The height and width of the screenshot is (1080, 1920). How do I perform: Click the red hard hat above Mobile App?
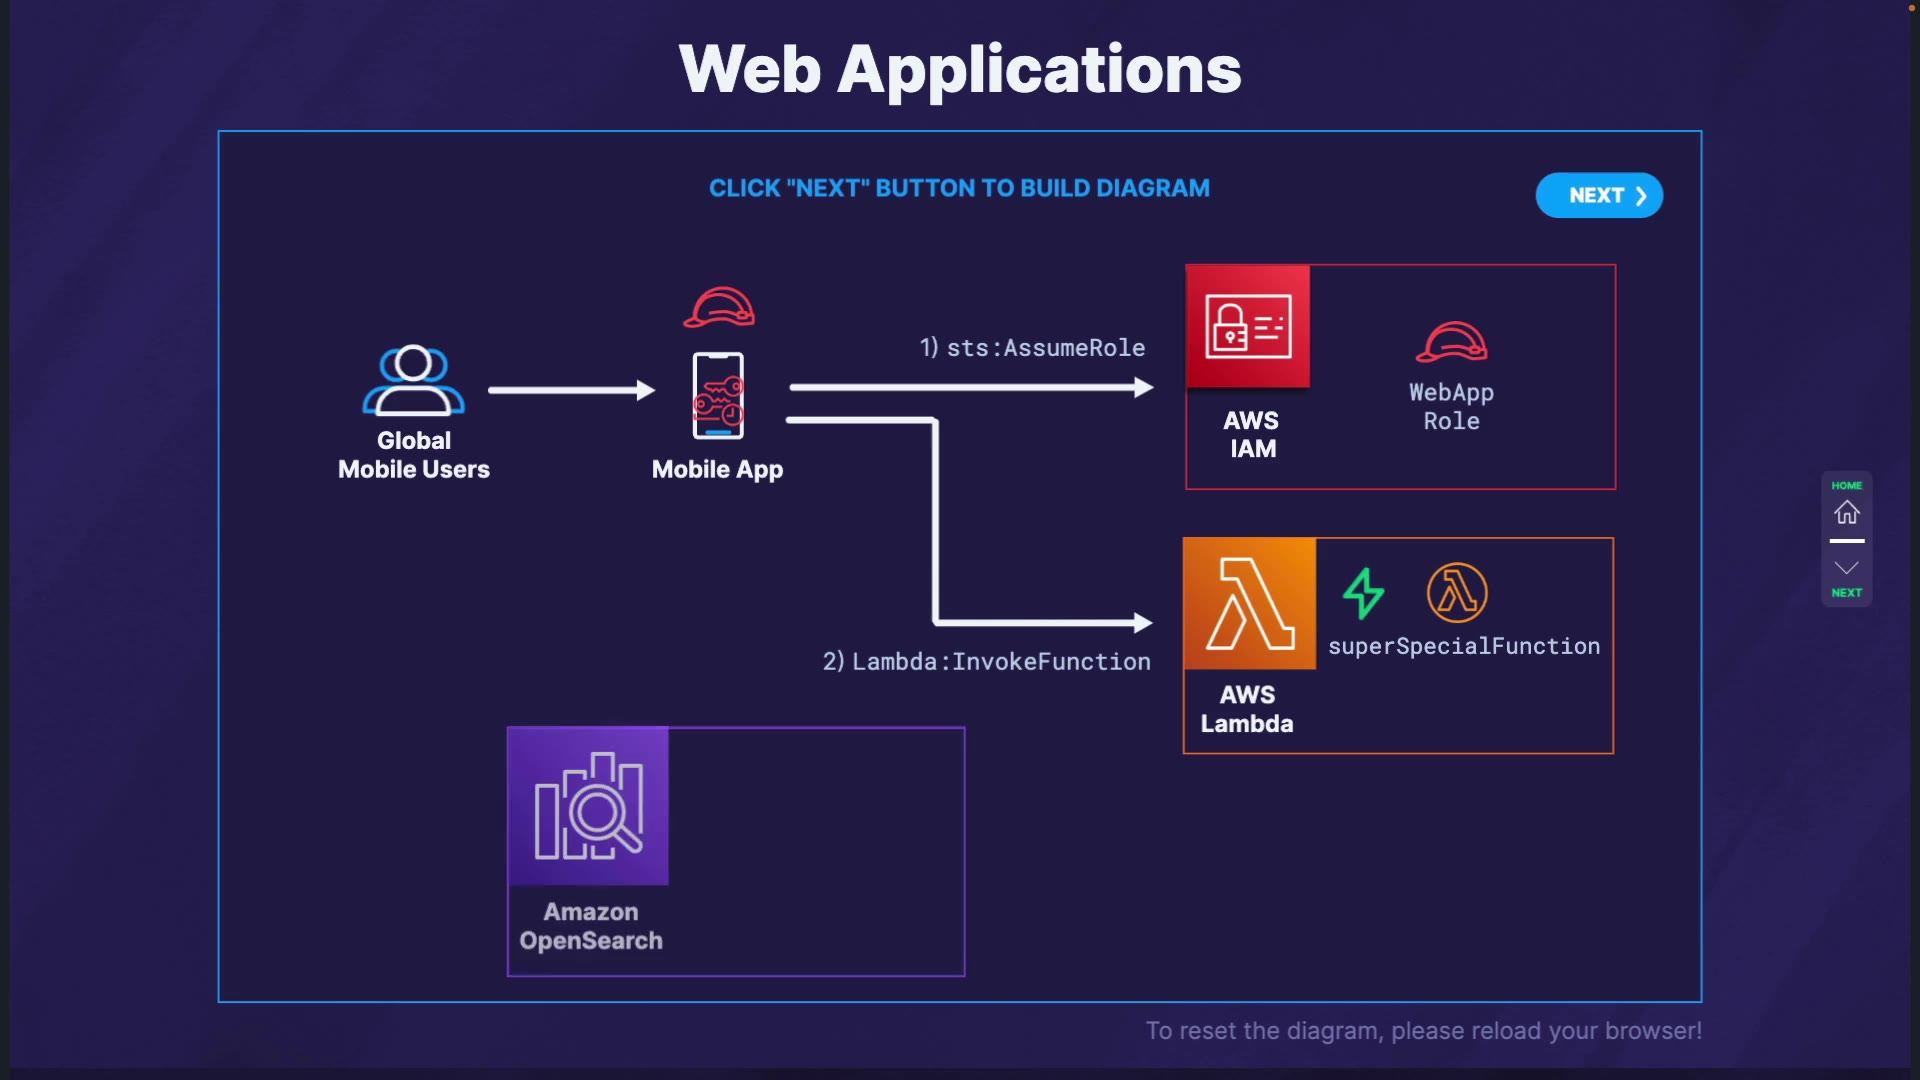pyautogui.click(x=719, y=307)
